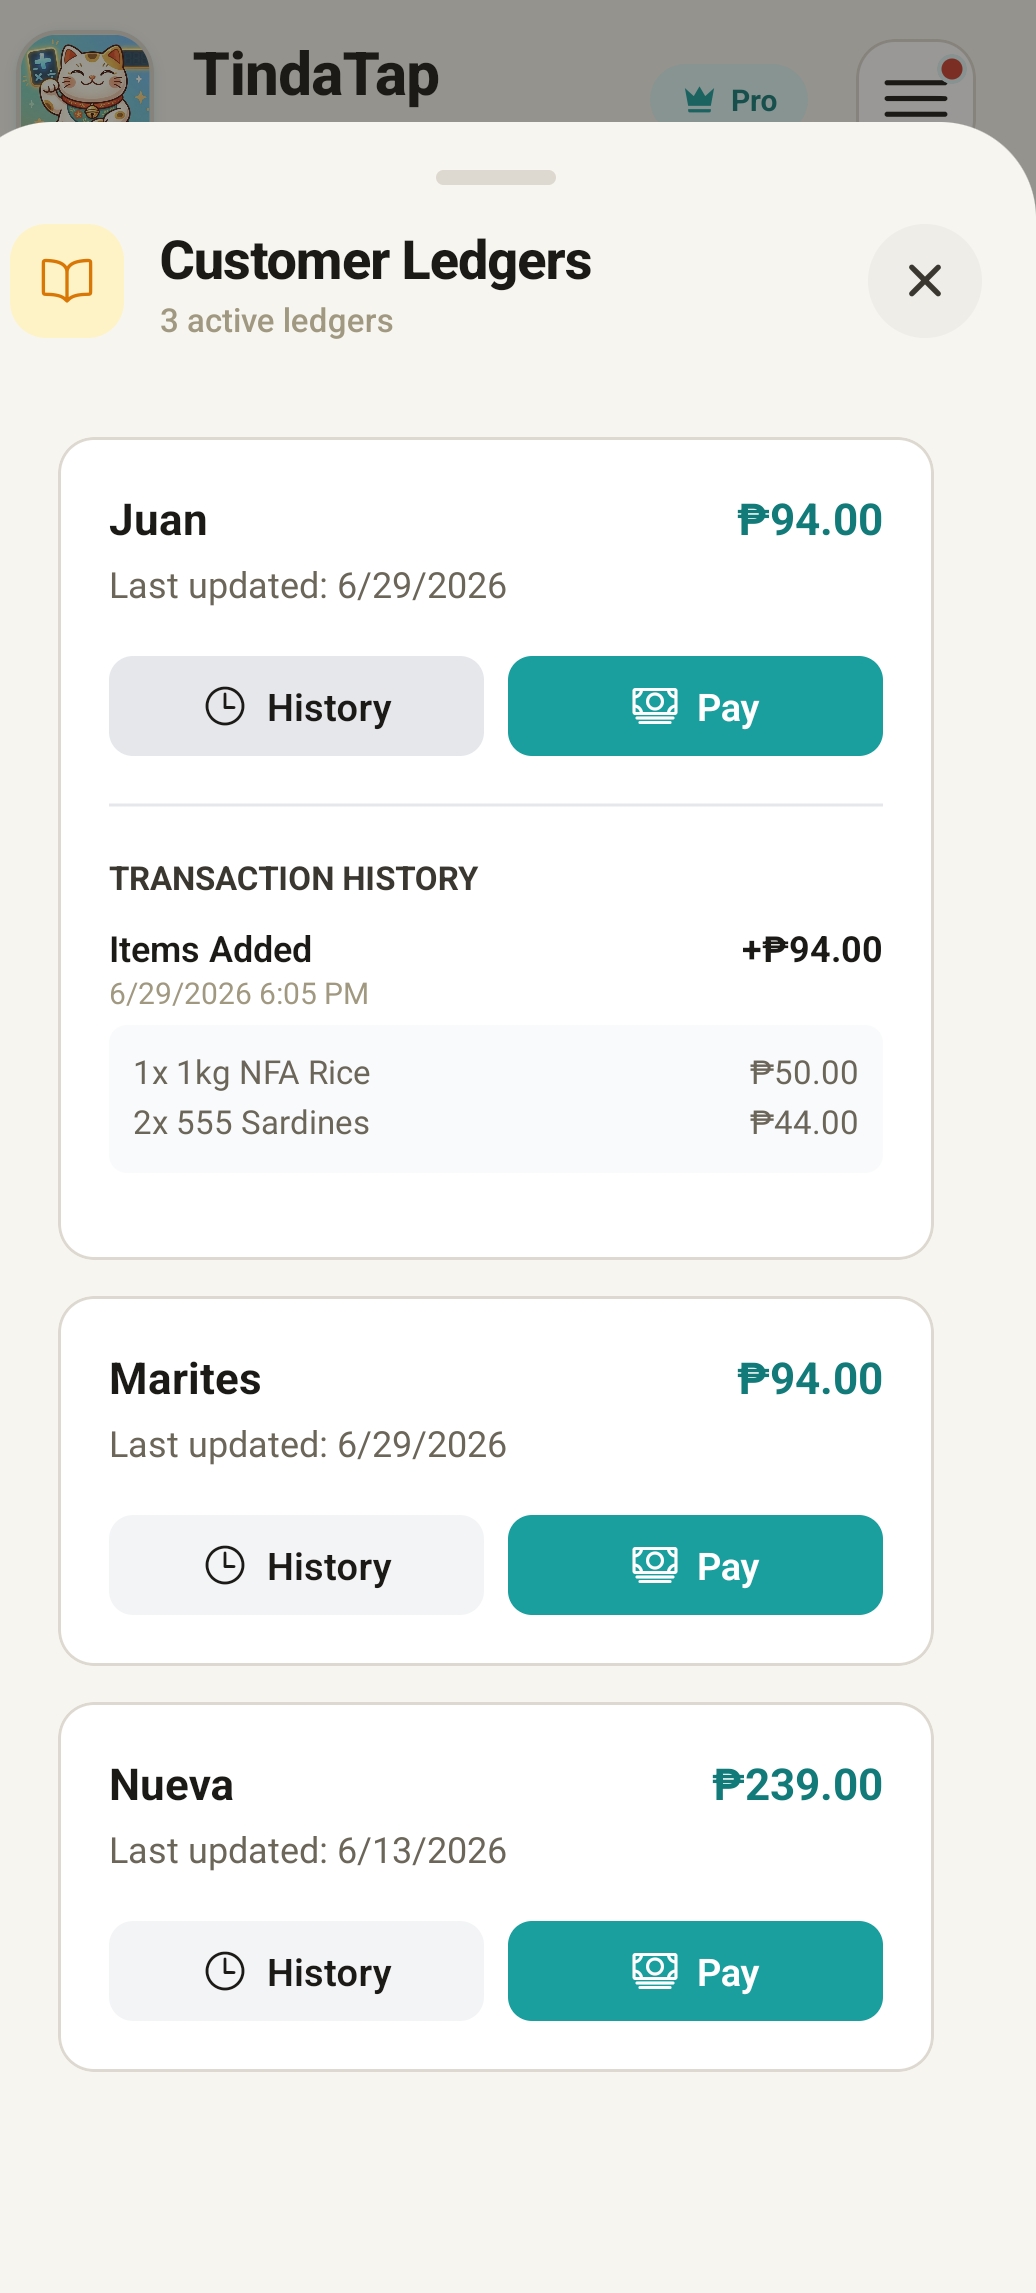Close the Customer Ledgers sheet
Viewport: 1036px width, 2293px height.
click(x=924, y=281)
